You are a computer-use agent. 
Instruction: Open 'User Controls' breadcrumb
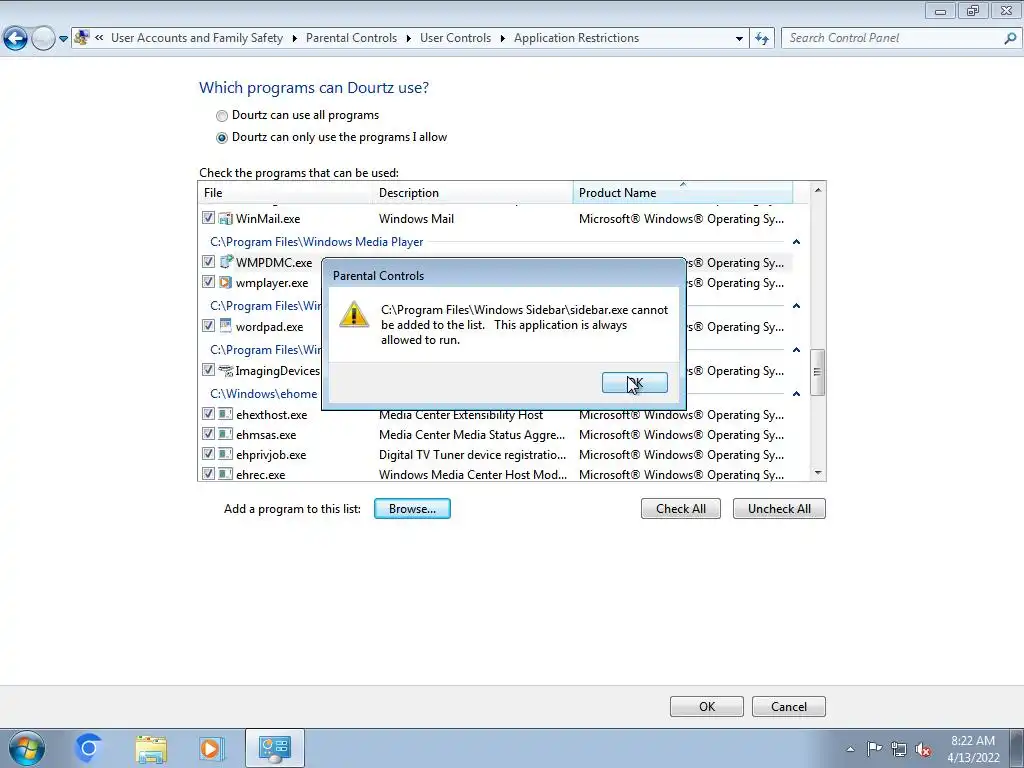point(455,38)
